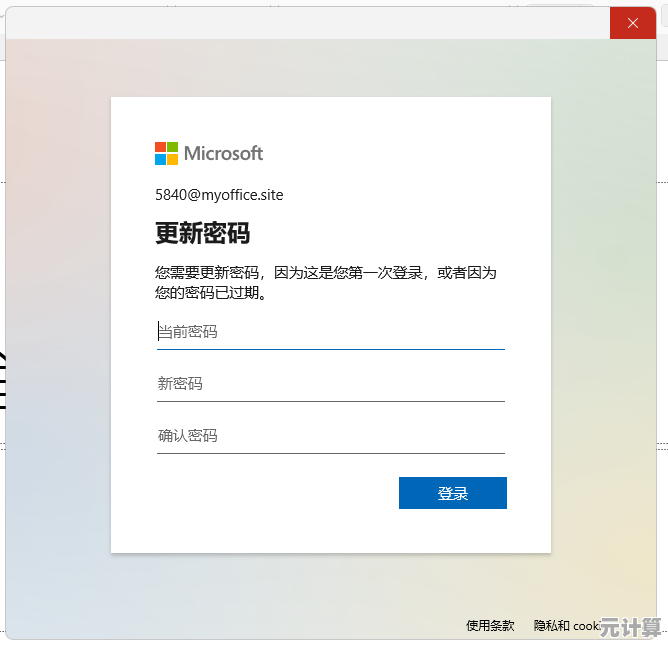Click the yellow square in Microsoft logo
Viewport: 668px width, 646px height.
[x=173, y=159]
